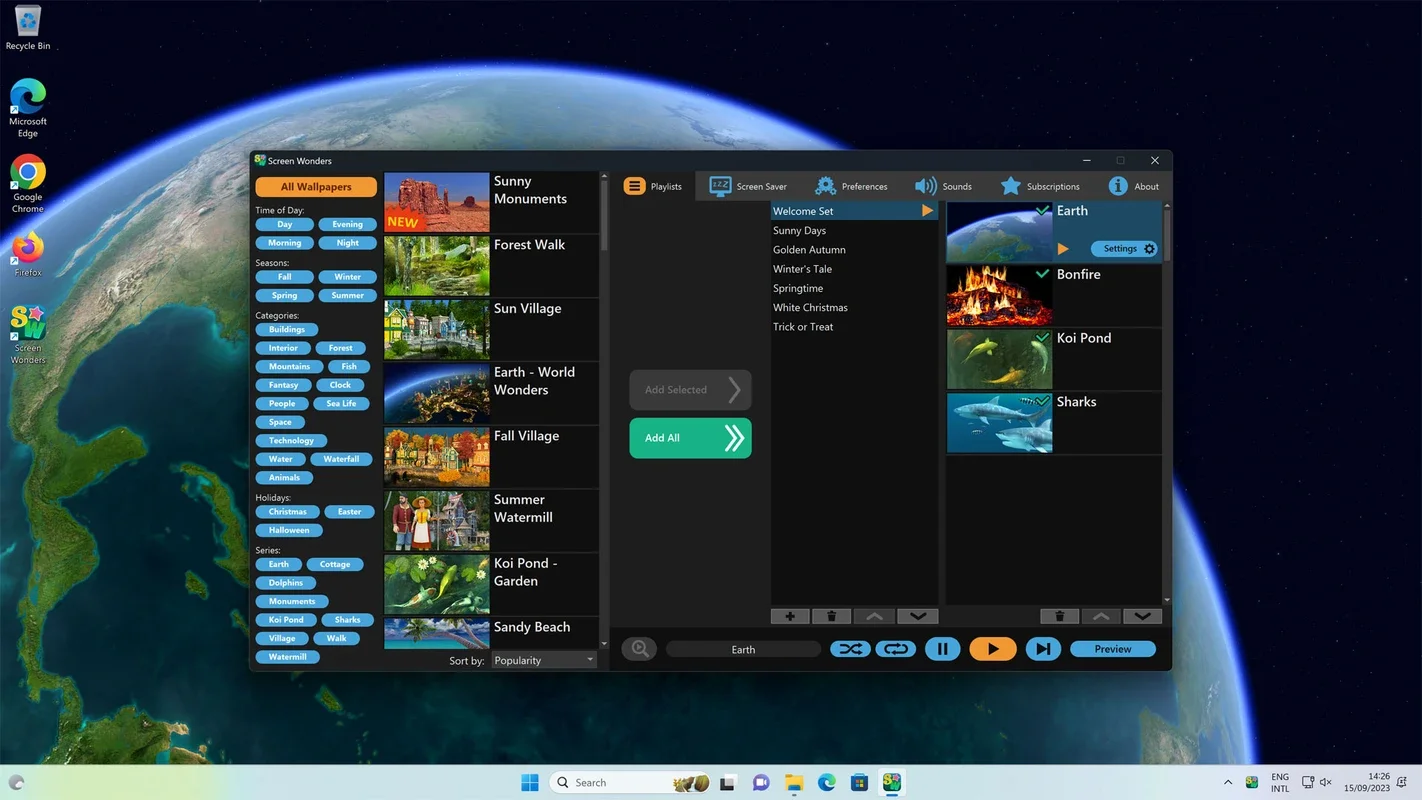This screenshot has width=1422, height=800.
Task: Open File Explorer from the taskbar
Action: tap(793, 782)
